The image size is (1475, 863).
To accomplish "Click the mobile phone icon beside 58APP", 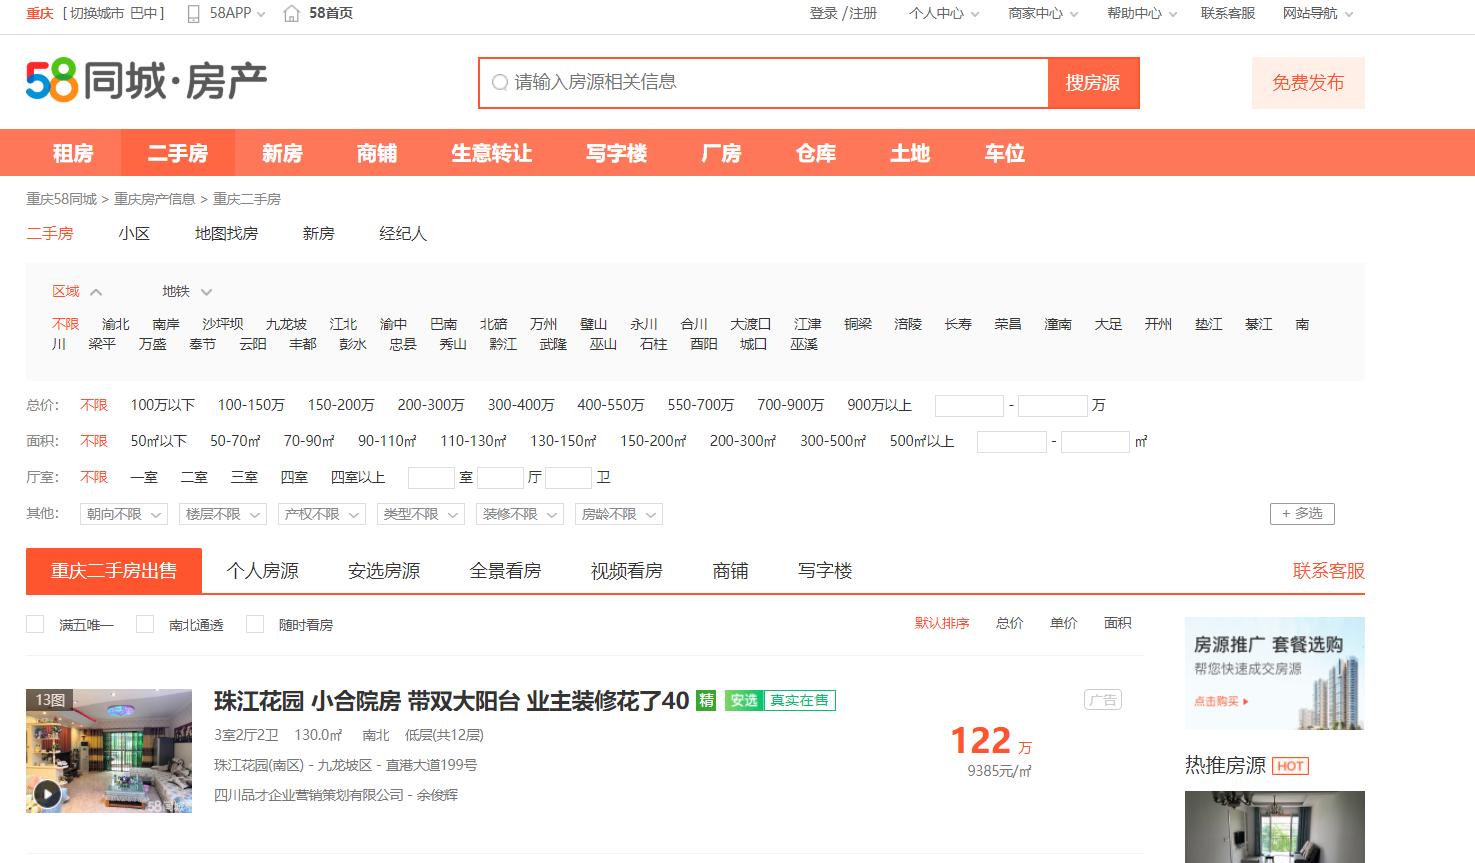I will click(x=192, y=13).
